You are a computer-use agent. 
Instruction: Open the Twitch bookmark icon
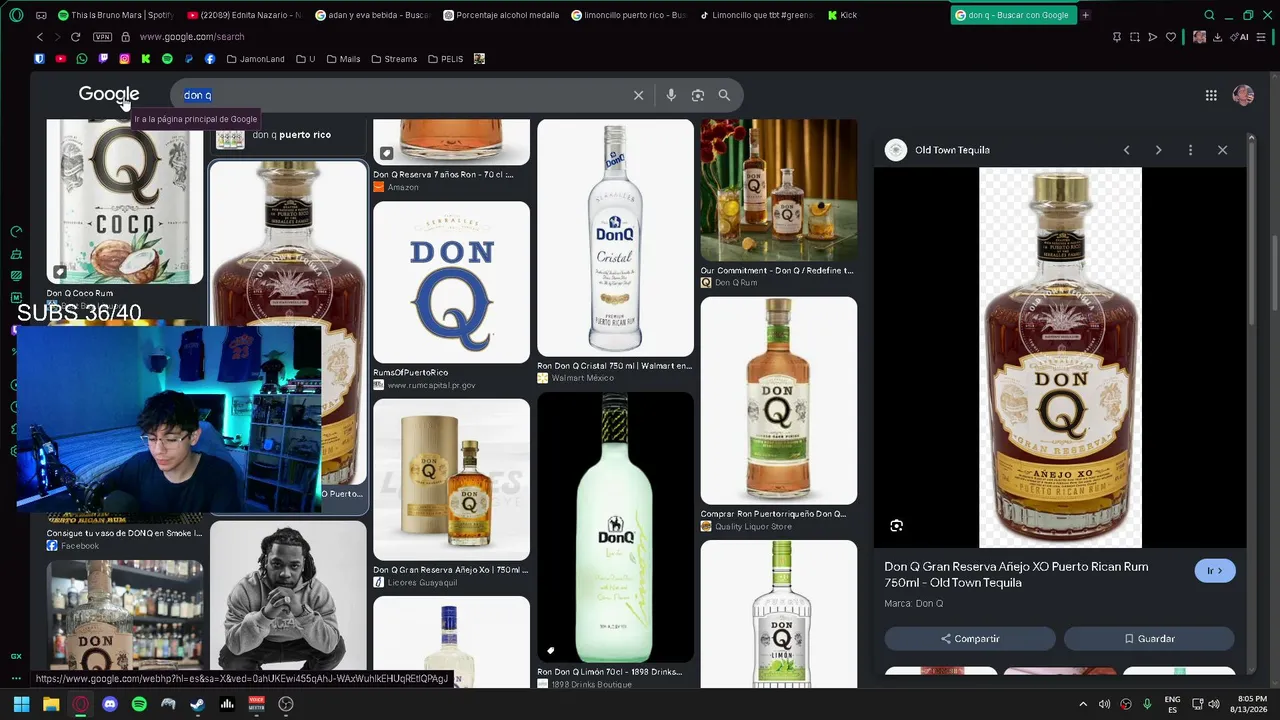coord(103,59)
